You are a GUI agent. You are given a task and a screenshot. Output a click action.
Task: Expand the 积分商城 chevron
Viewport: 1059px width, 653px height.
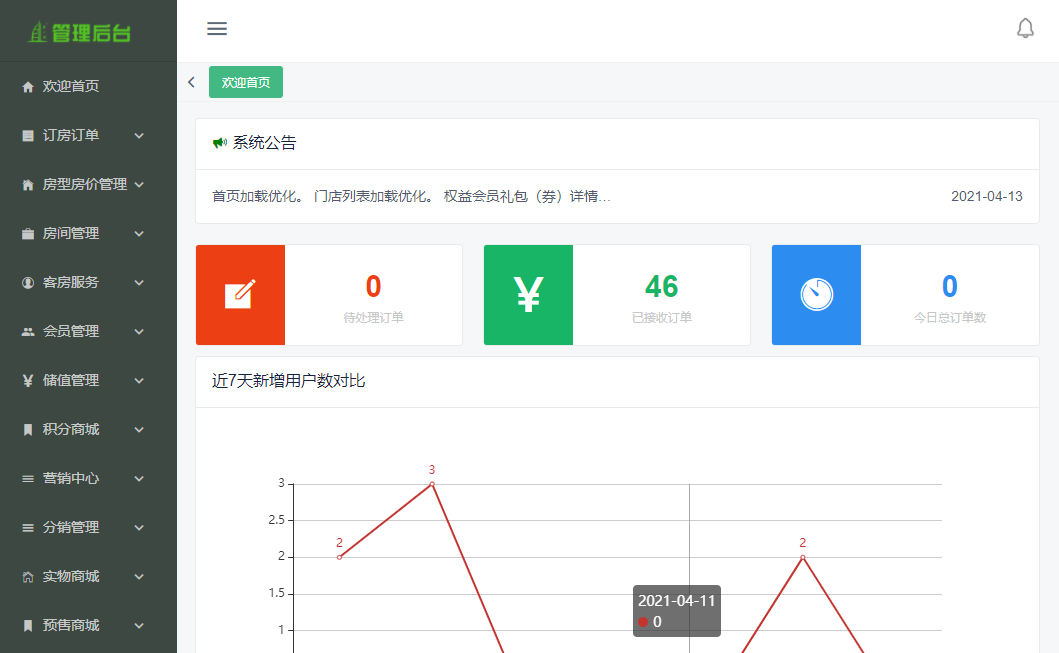click(x=139, y=429)
